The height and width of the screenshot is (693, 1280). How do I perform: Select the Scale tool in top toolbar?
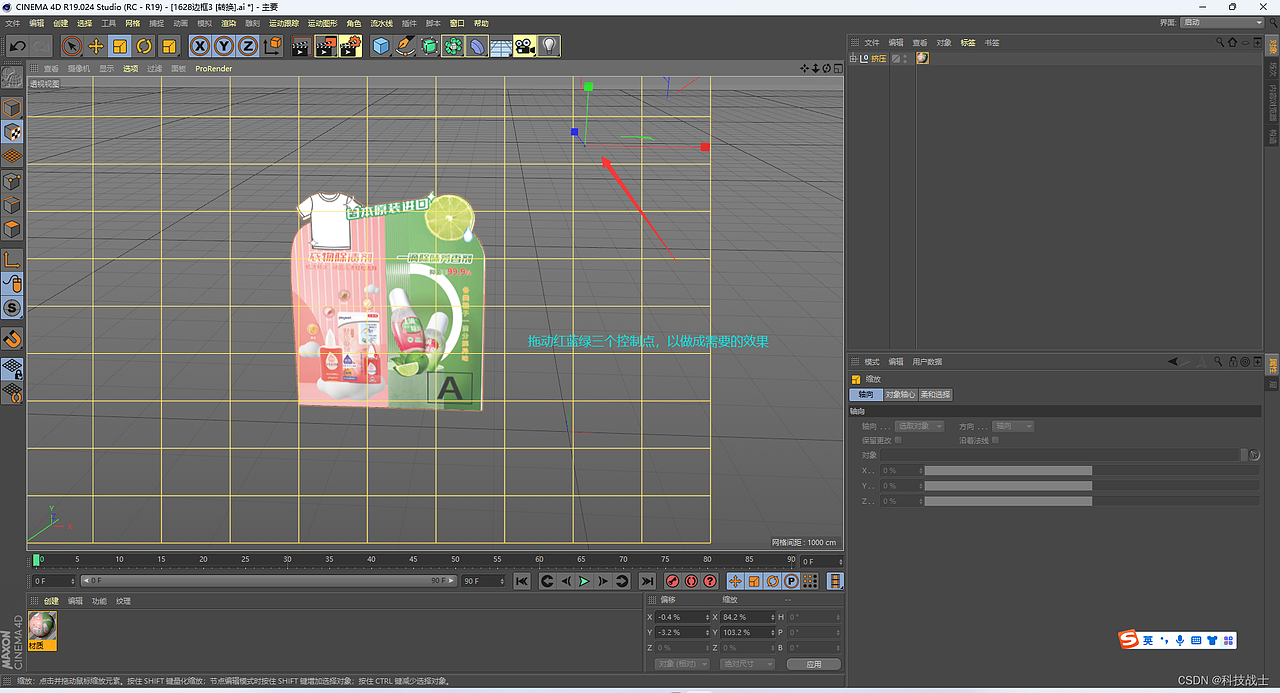pyautogui.click(x=120, y=46)
